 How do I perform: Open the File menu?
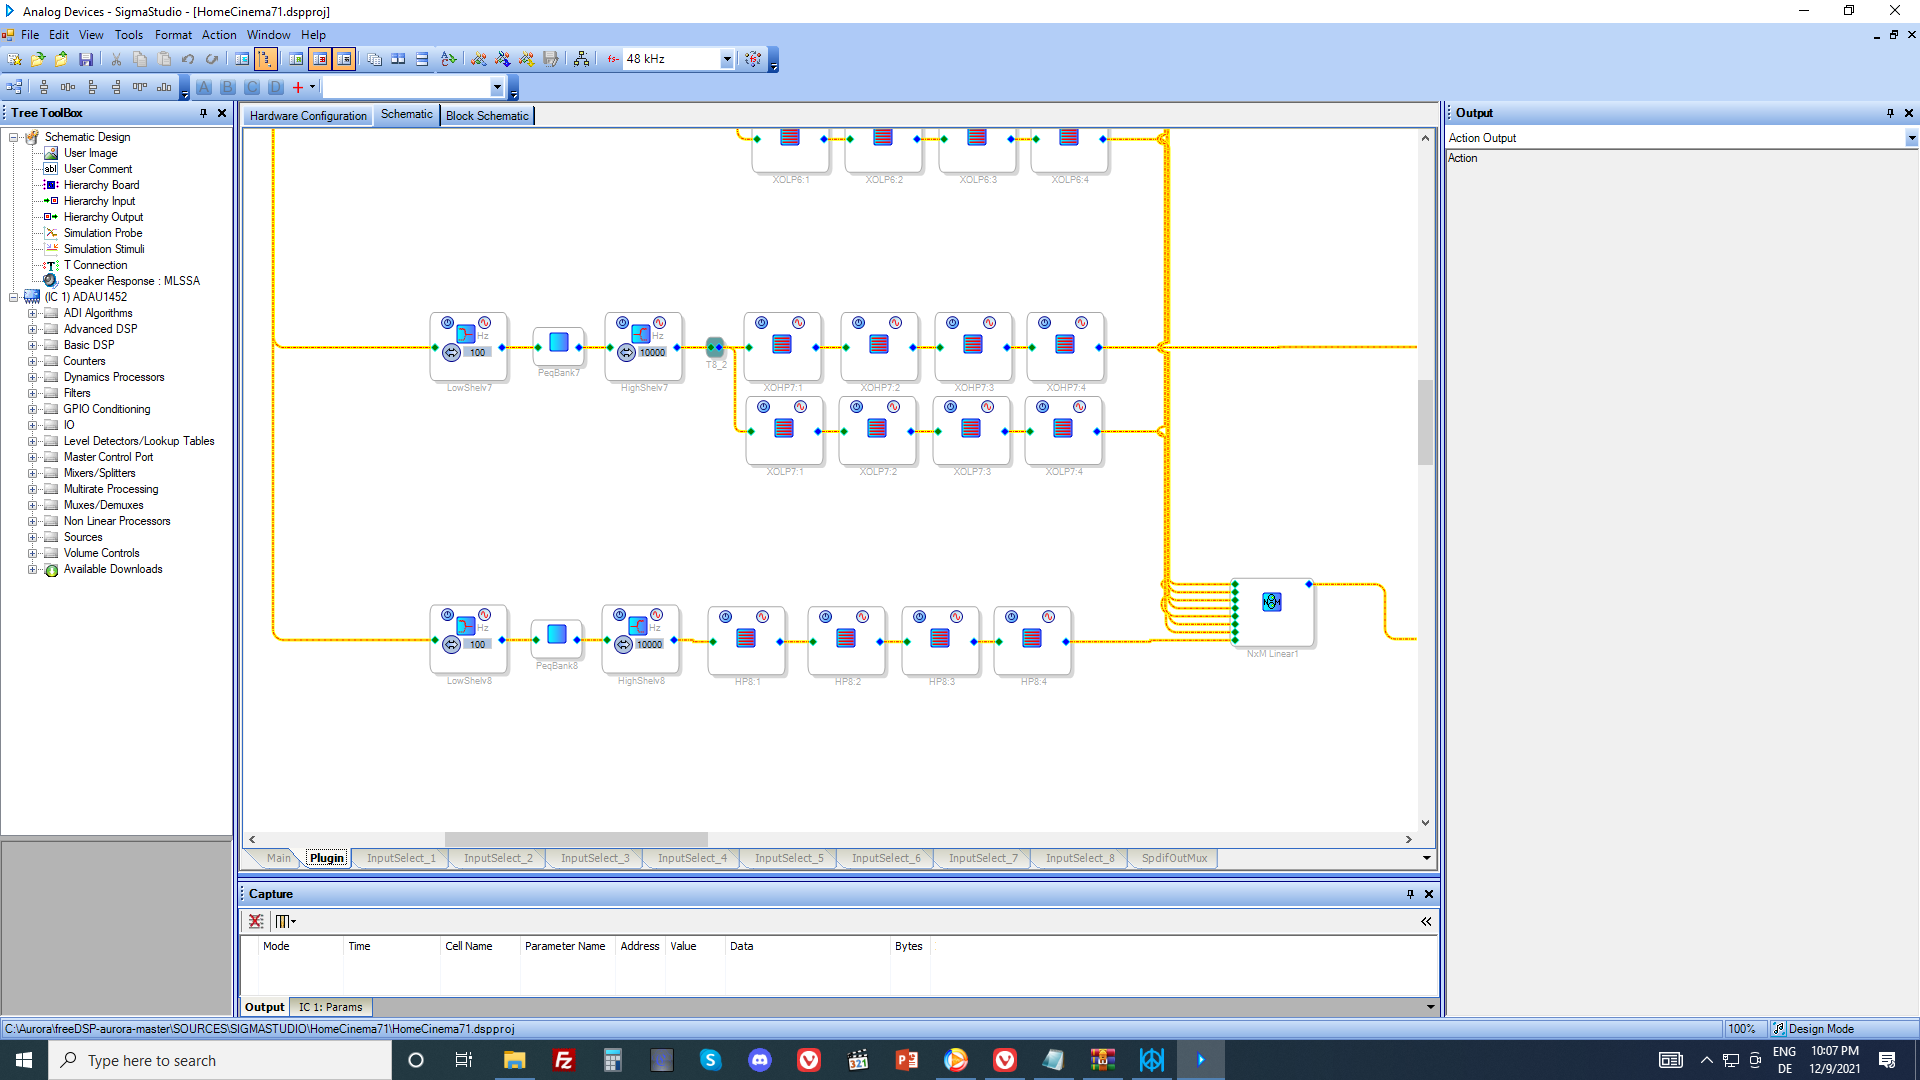(30, 34)
